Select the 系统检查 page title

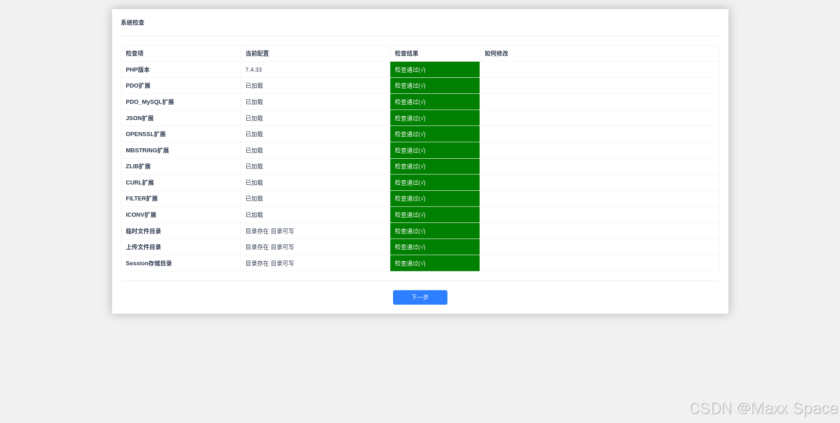(x=132, y=22)
